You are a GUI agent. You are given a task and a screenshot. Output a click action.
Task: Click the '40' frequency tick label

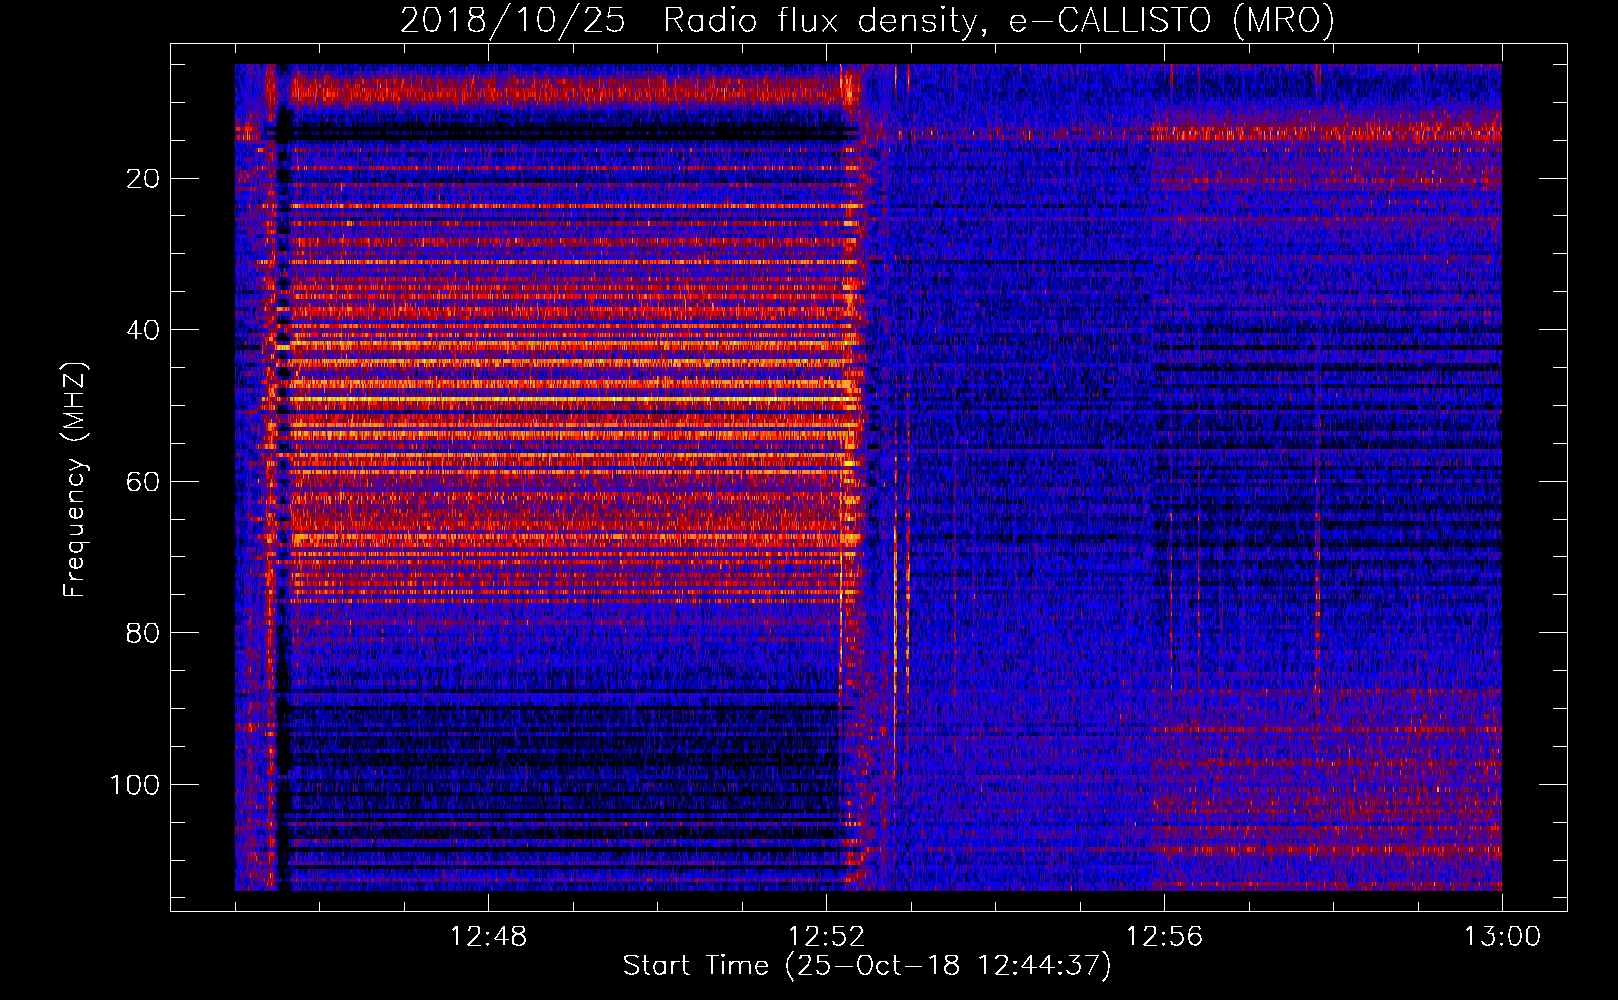point(143,330)
